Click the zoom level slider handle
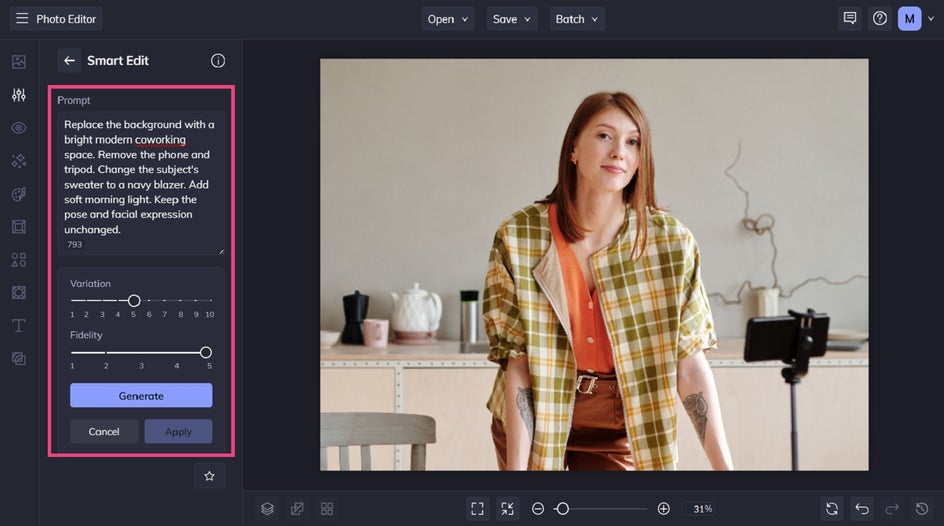 (x=562, y=509)
